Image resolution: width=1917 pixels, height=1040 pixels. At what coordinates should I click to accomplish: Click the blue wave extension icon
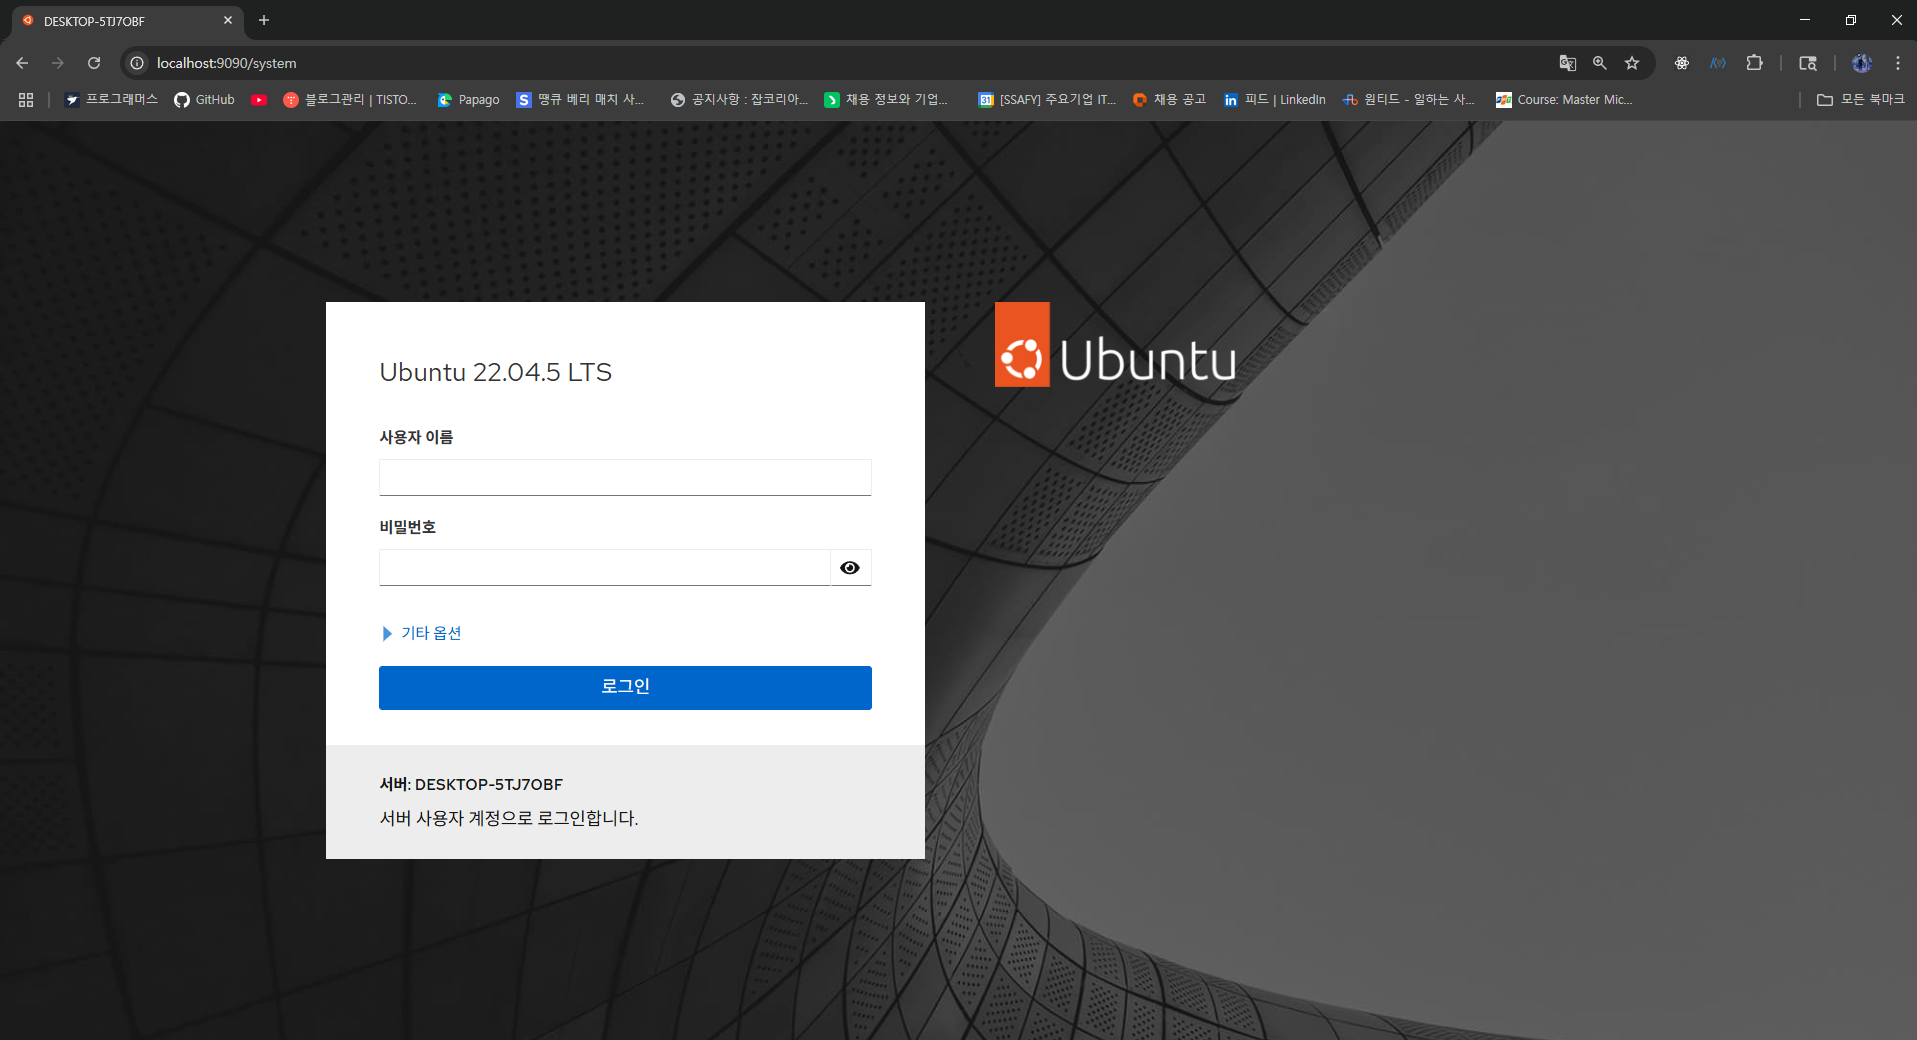[1718, 63]
